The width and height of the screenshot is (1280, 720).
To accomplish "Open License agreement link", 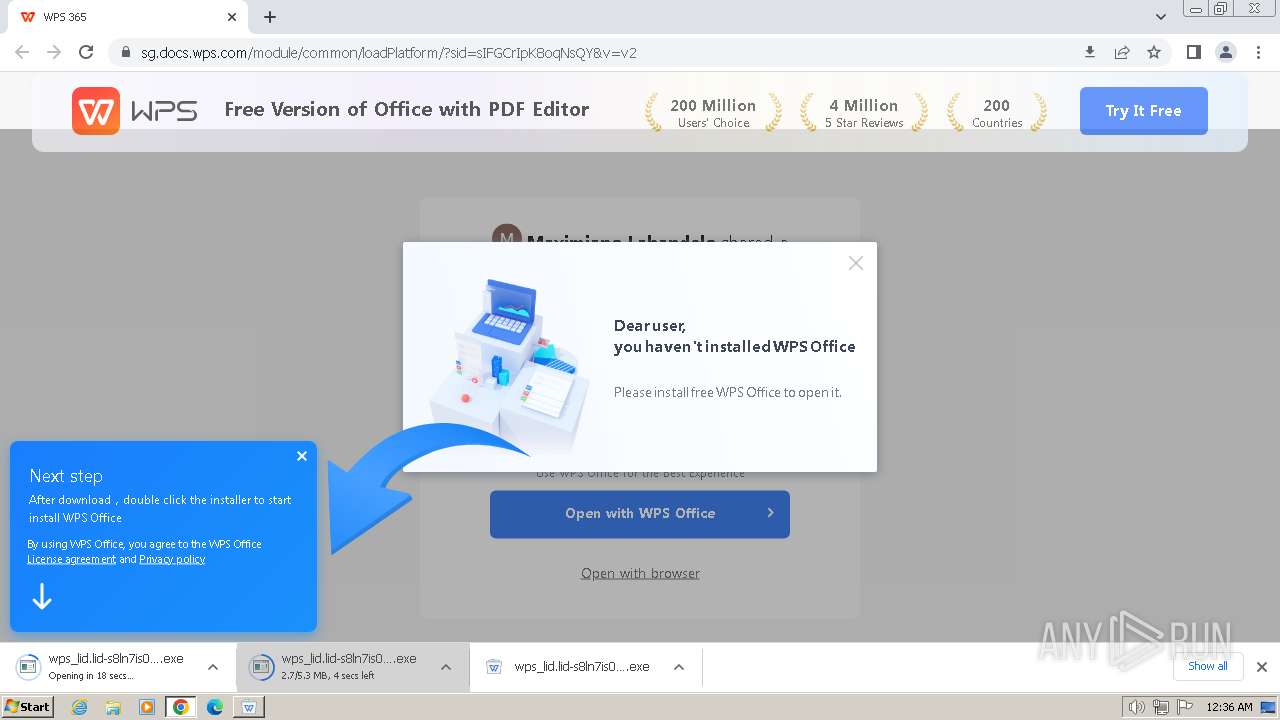I will 71,559.
